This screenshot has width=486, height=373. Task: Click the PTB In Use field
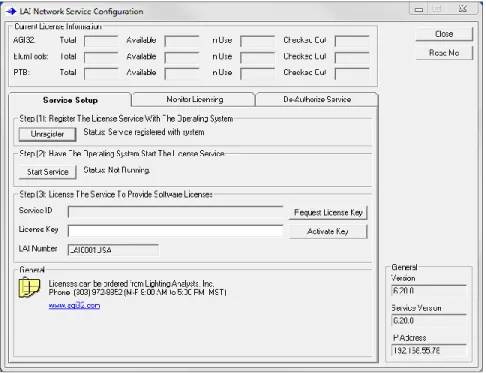click(x=258, y=74)
